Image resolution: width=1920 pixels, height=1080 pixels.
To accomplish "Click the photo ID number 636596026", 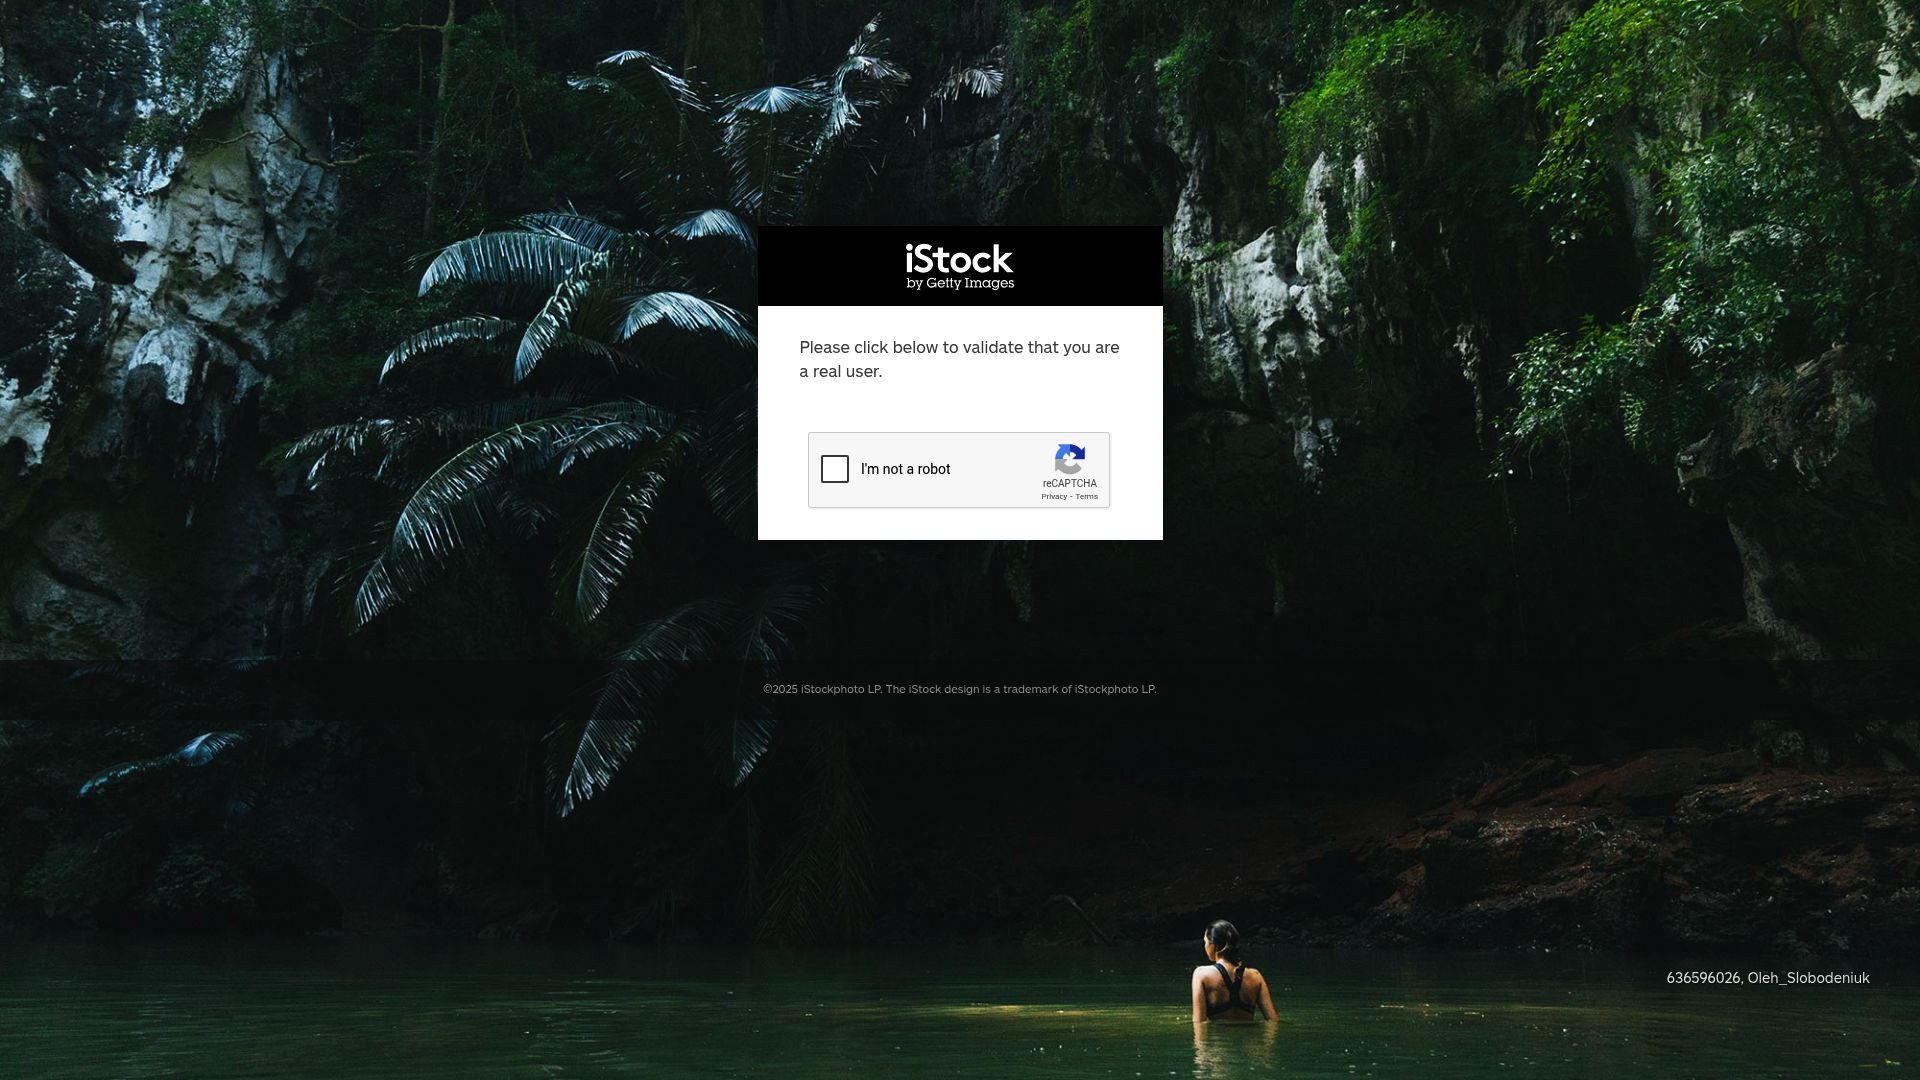I will tap(1703, 978).
